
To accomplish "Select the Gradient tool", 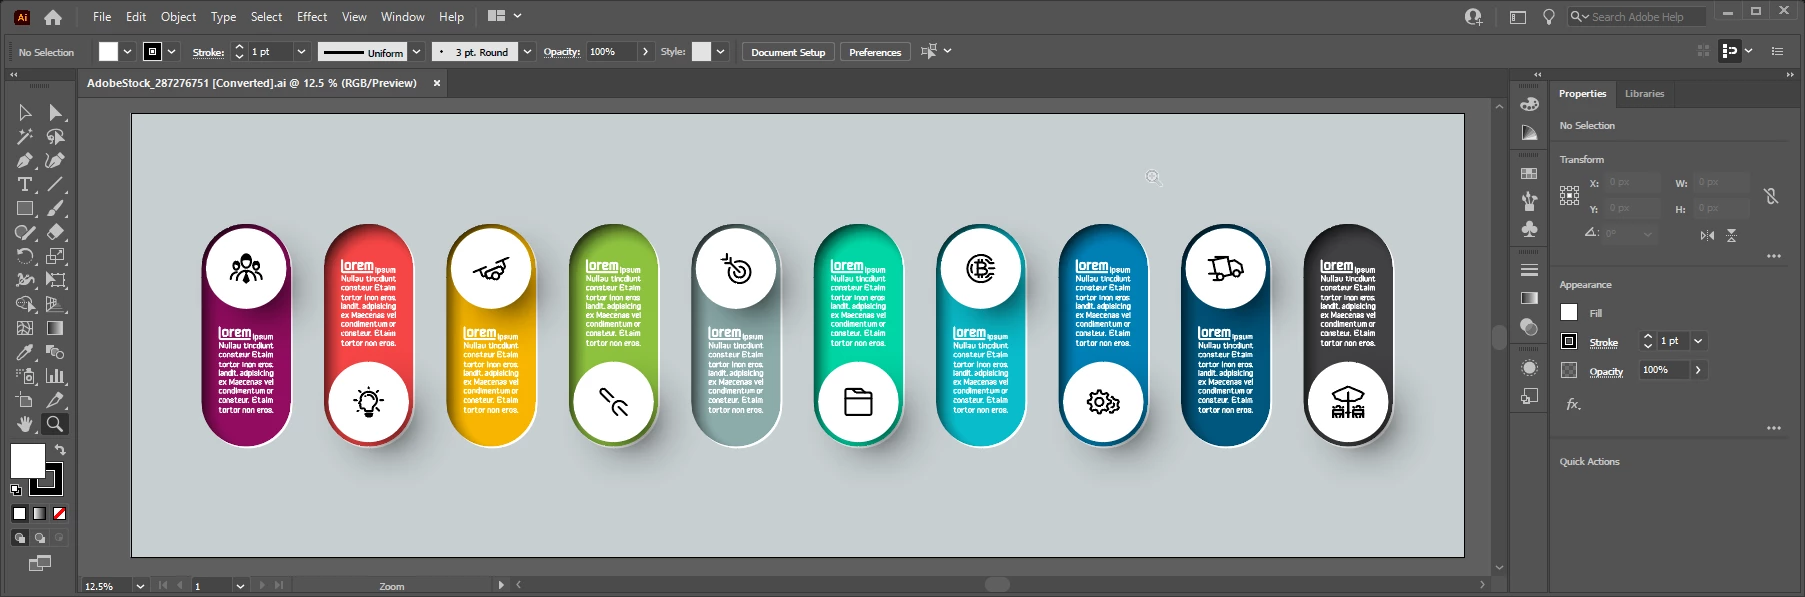I will point(56,328).
